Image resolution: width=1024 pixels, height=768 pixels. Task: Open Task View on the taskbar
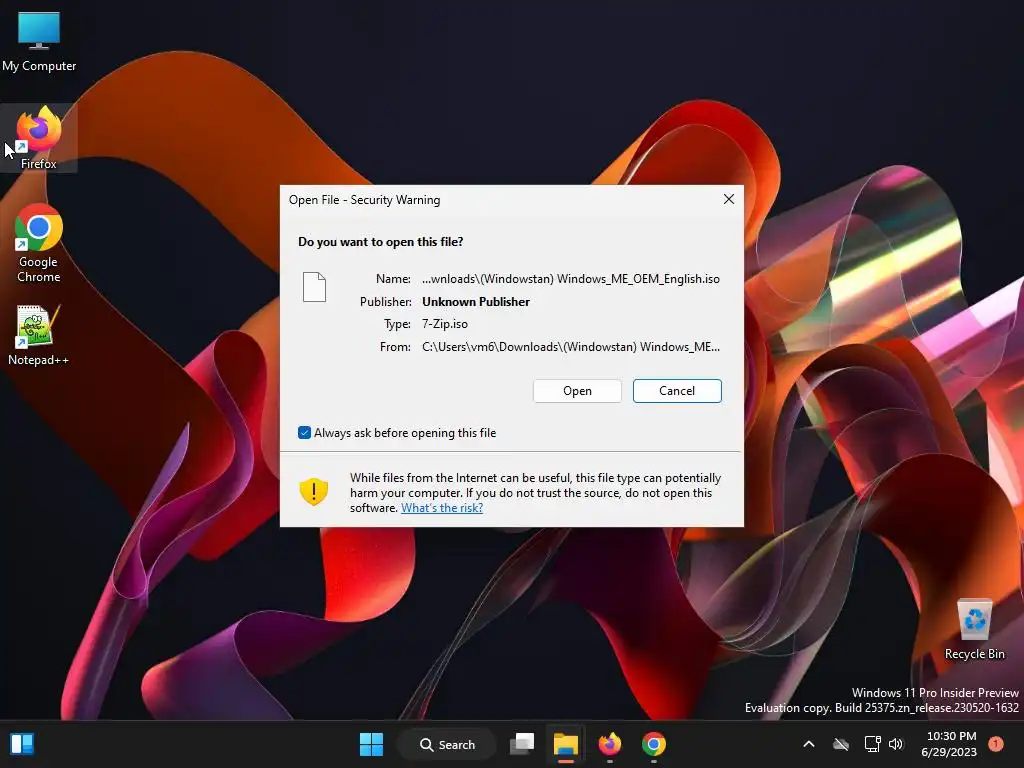tap(522, 744)
